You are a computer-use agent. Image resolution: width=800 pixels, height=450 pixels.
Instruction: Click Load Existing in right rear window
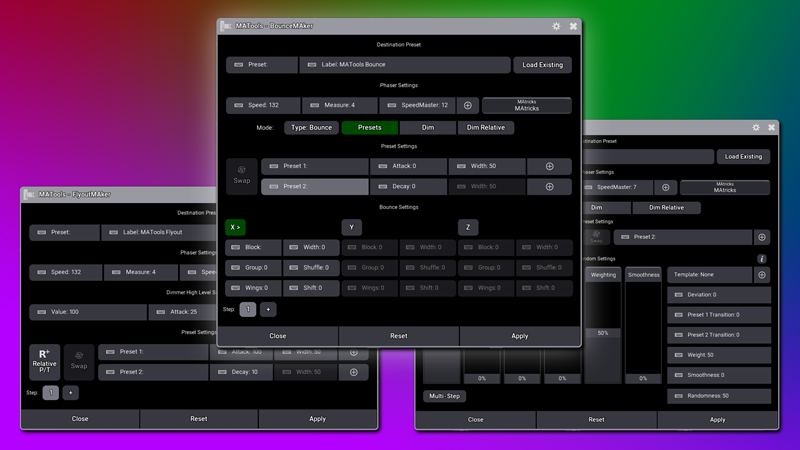(743, 157)
